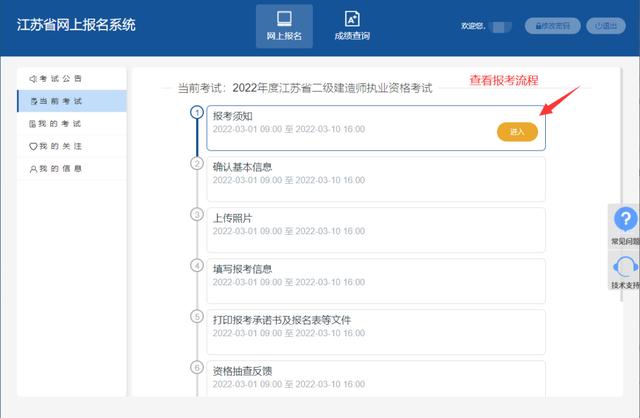Switch to the 成绩查询 tab
640x418 pixels.
point(351,26)
